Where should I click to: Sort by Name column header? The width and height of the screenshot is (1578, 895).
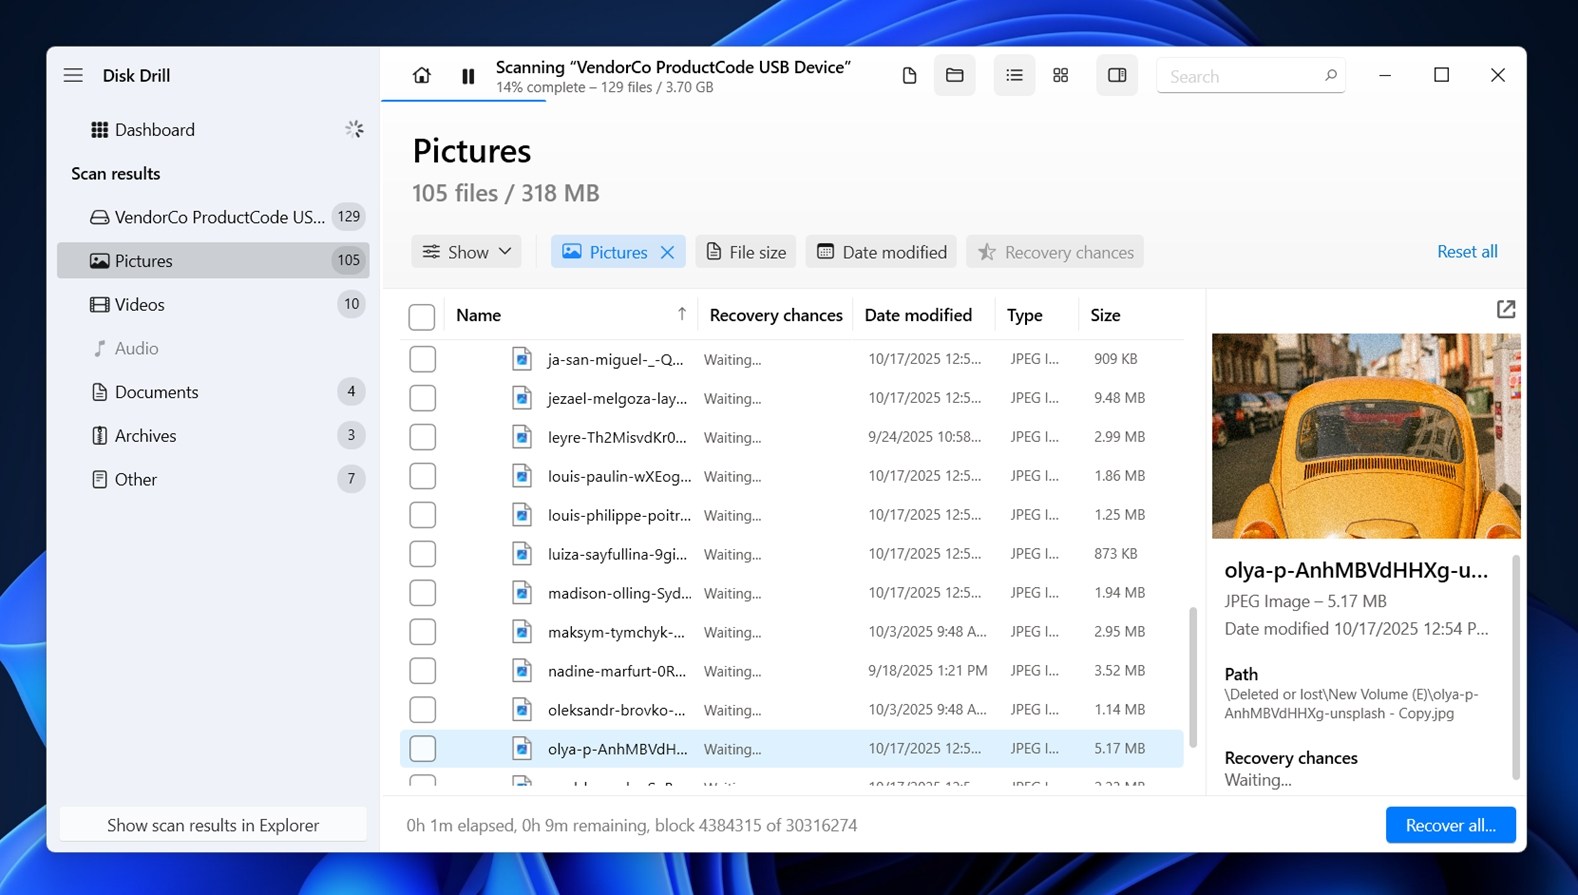point(572,315)
